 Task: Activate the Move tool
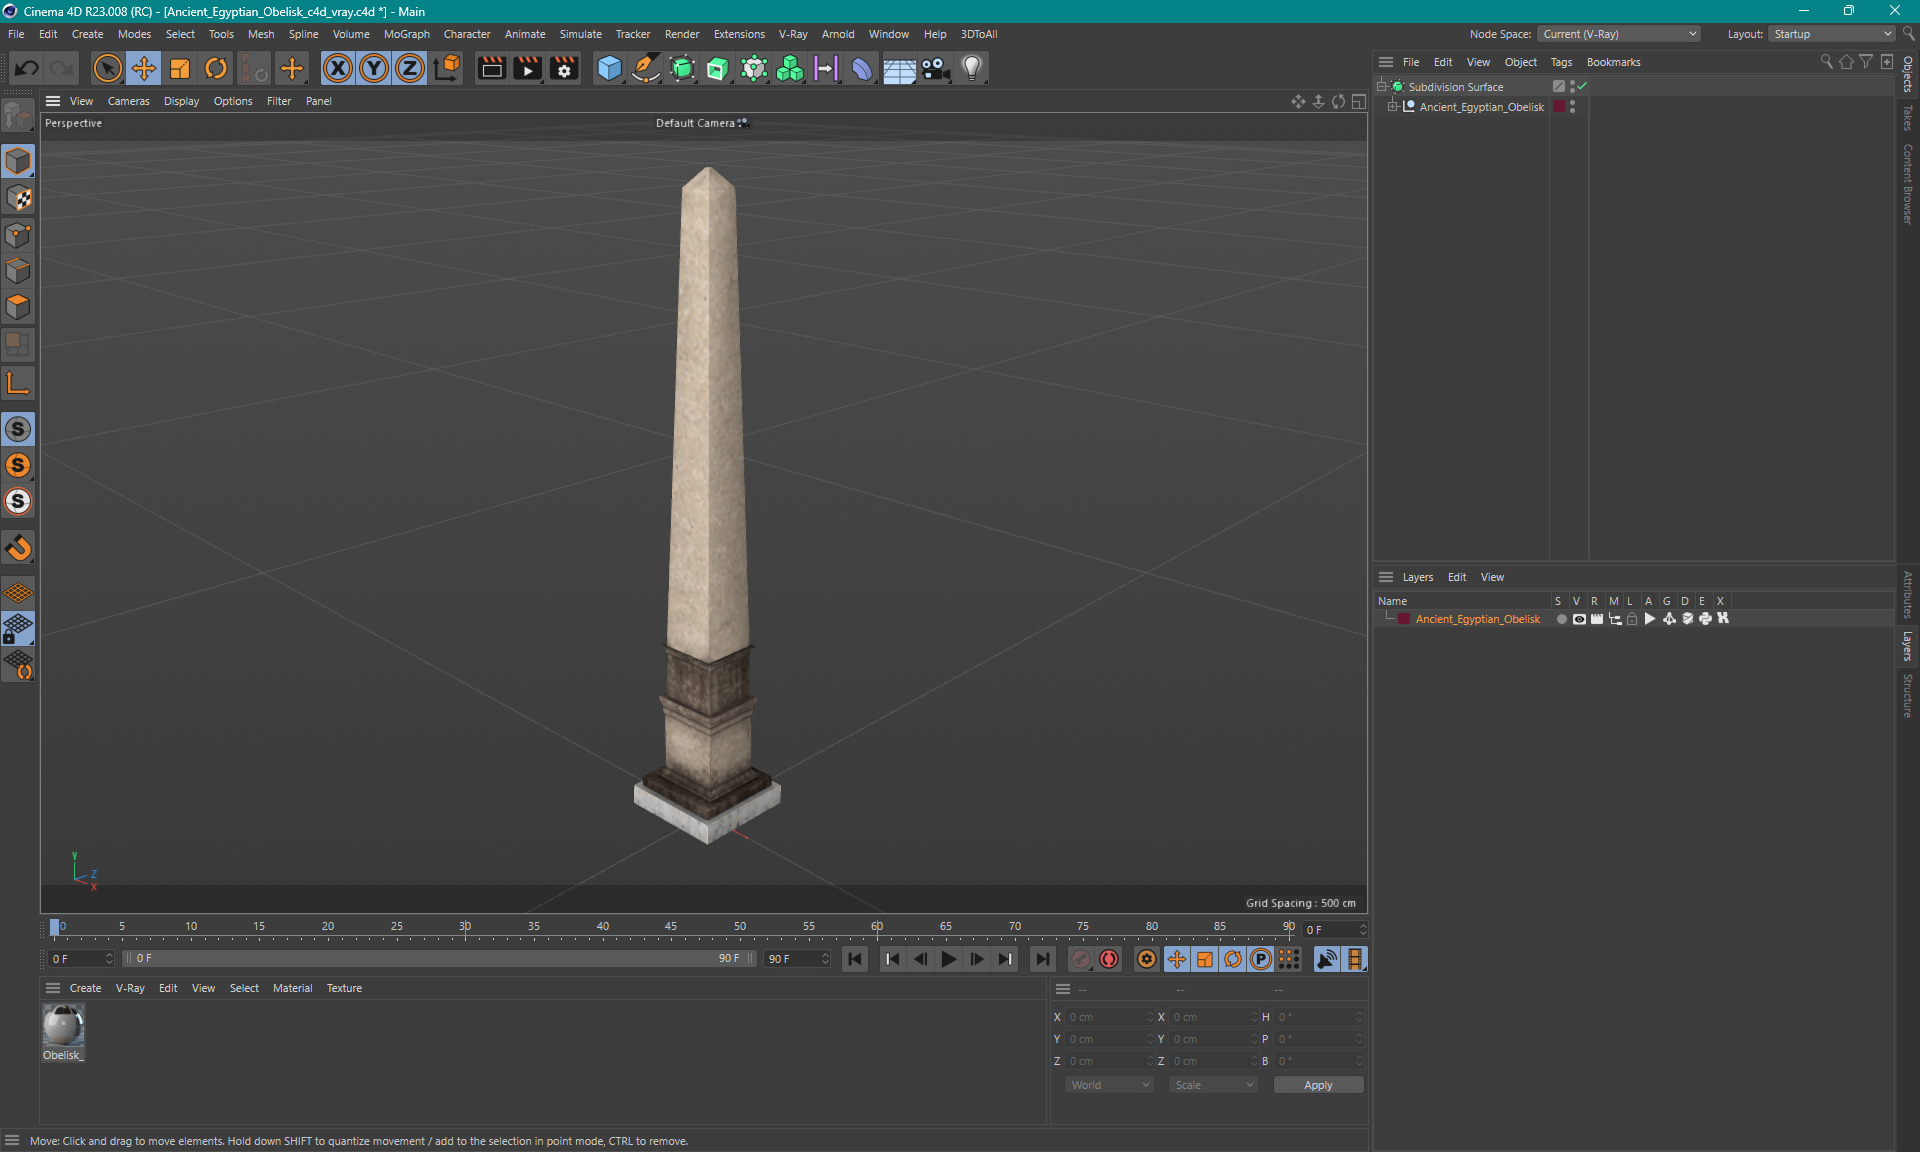(144, 68)
